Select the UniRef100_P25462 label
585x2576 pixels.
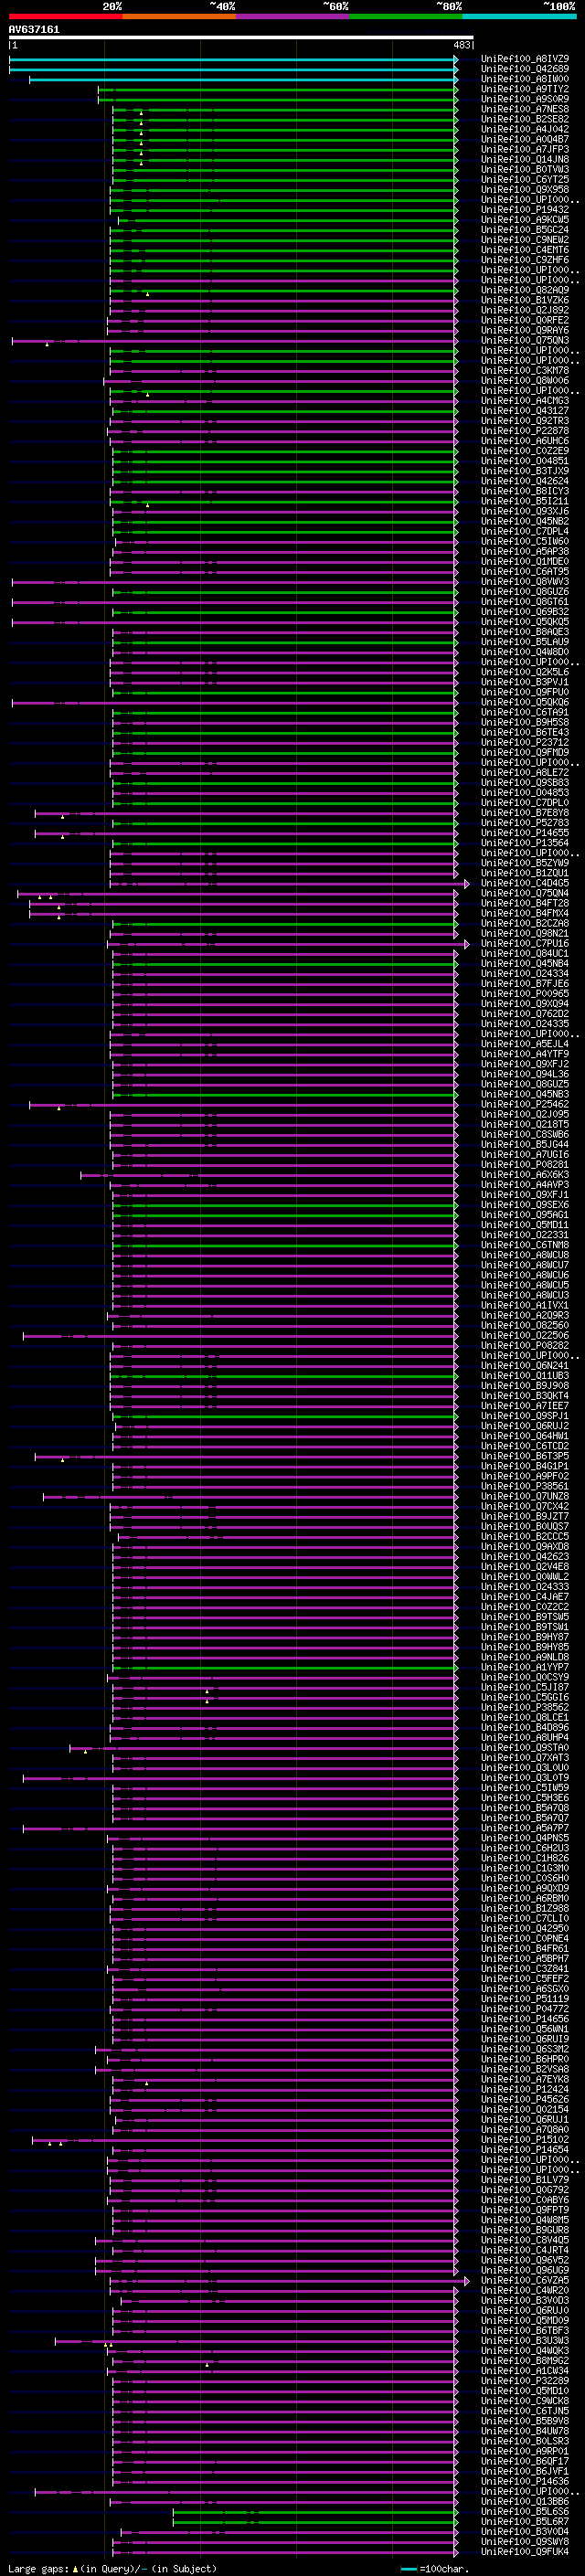525,1104
